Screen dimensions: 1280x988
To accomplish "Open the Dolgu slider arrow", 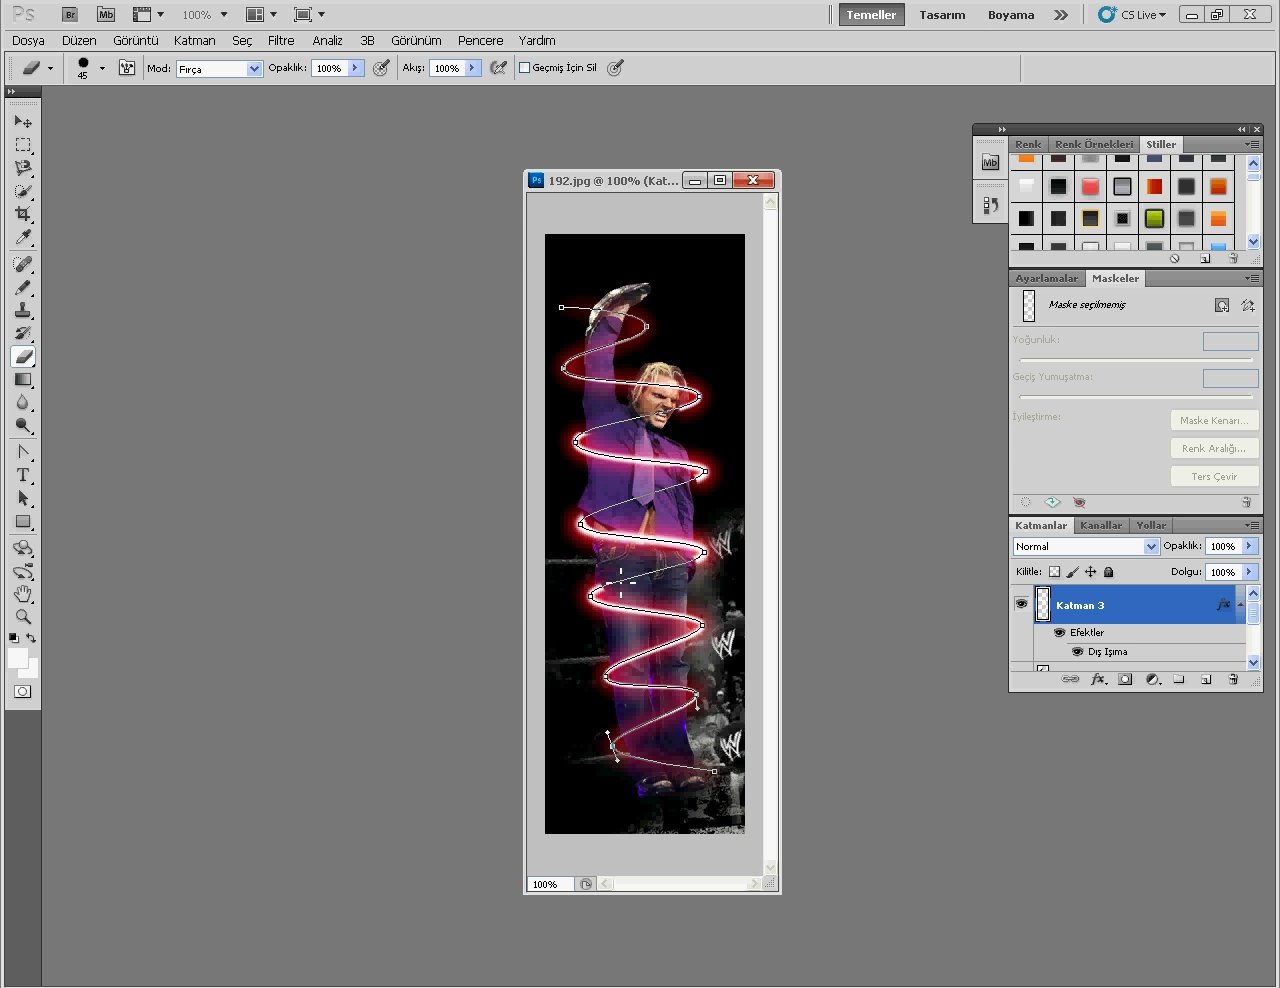I will [1249, 572].
